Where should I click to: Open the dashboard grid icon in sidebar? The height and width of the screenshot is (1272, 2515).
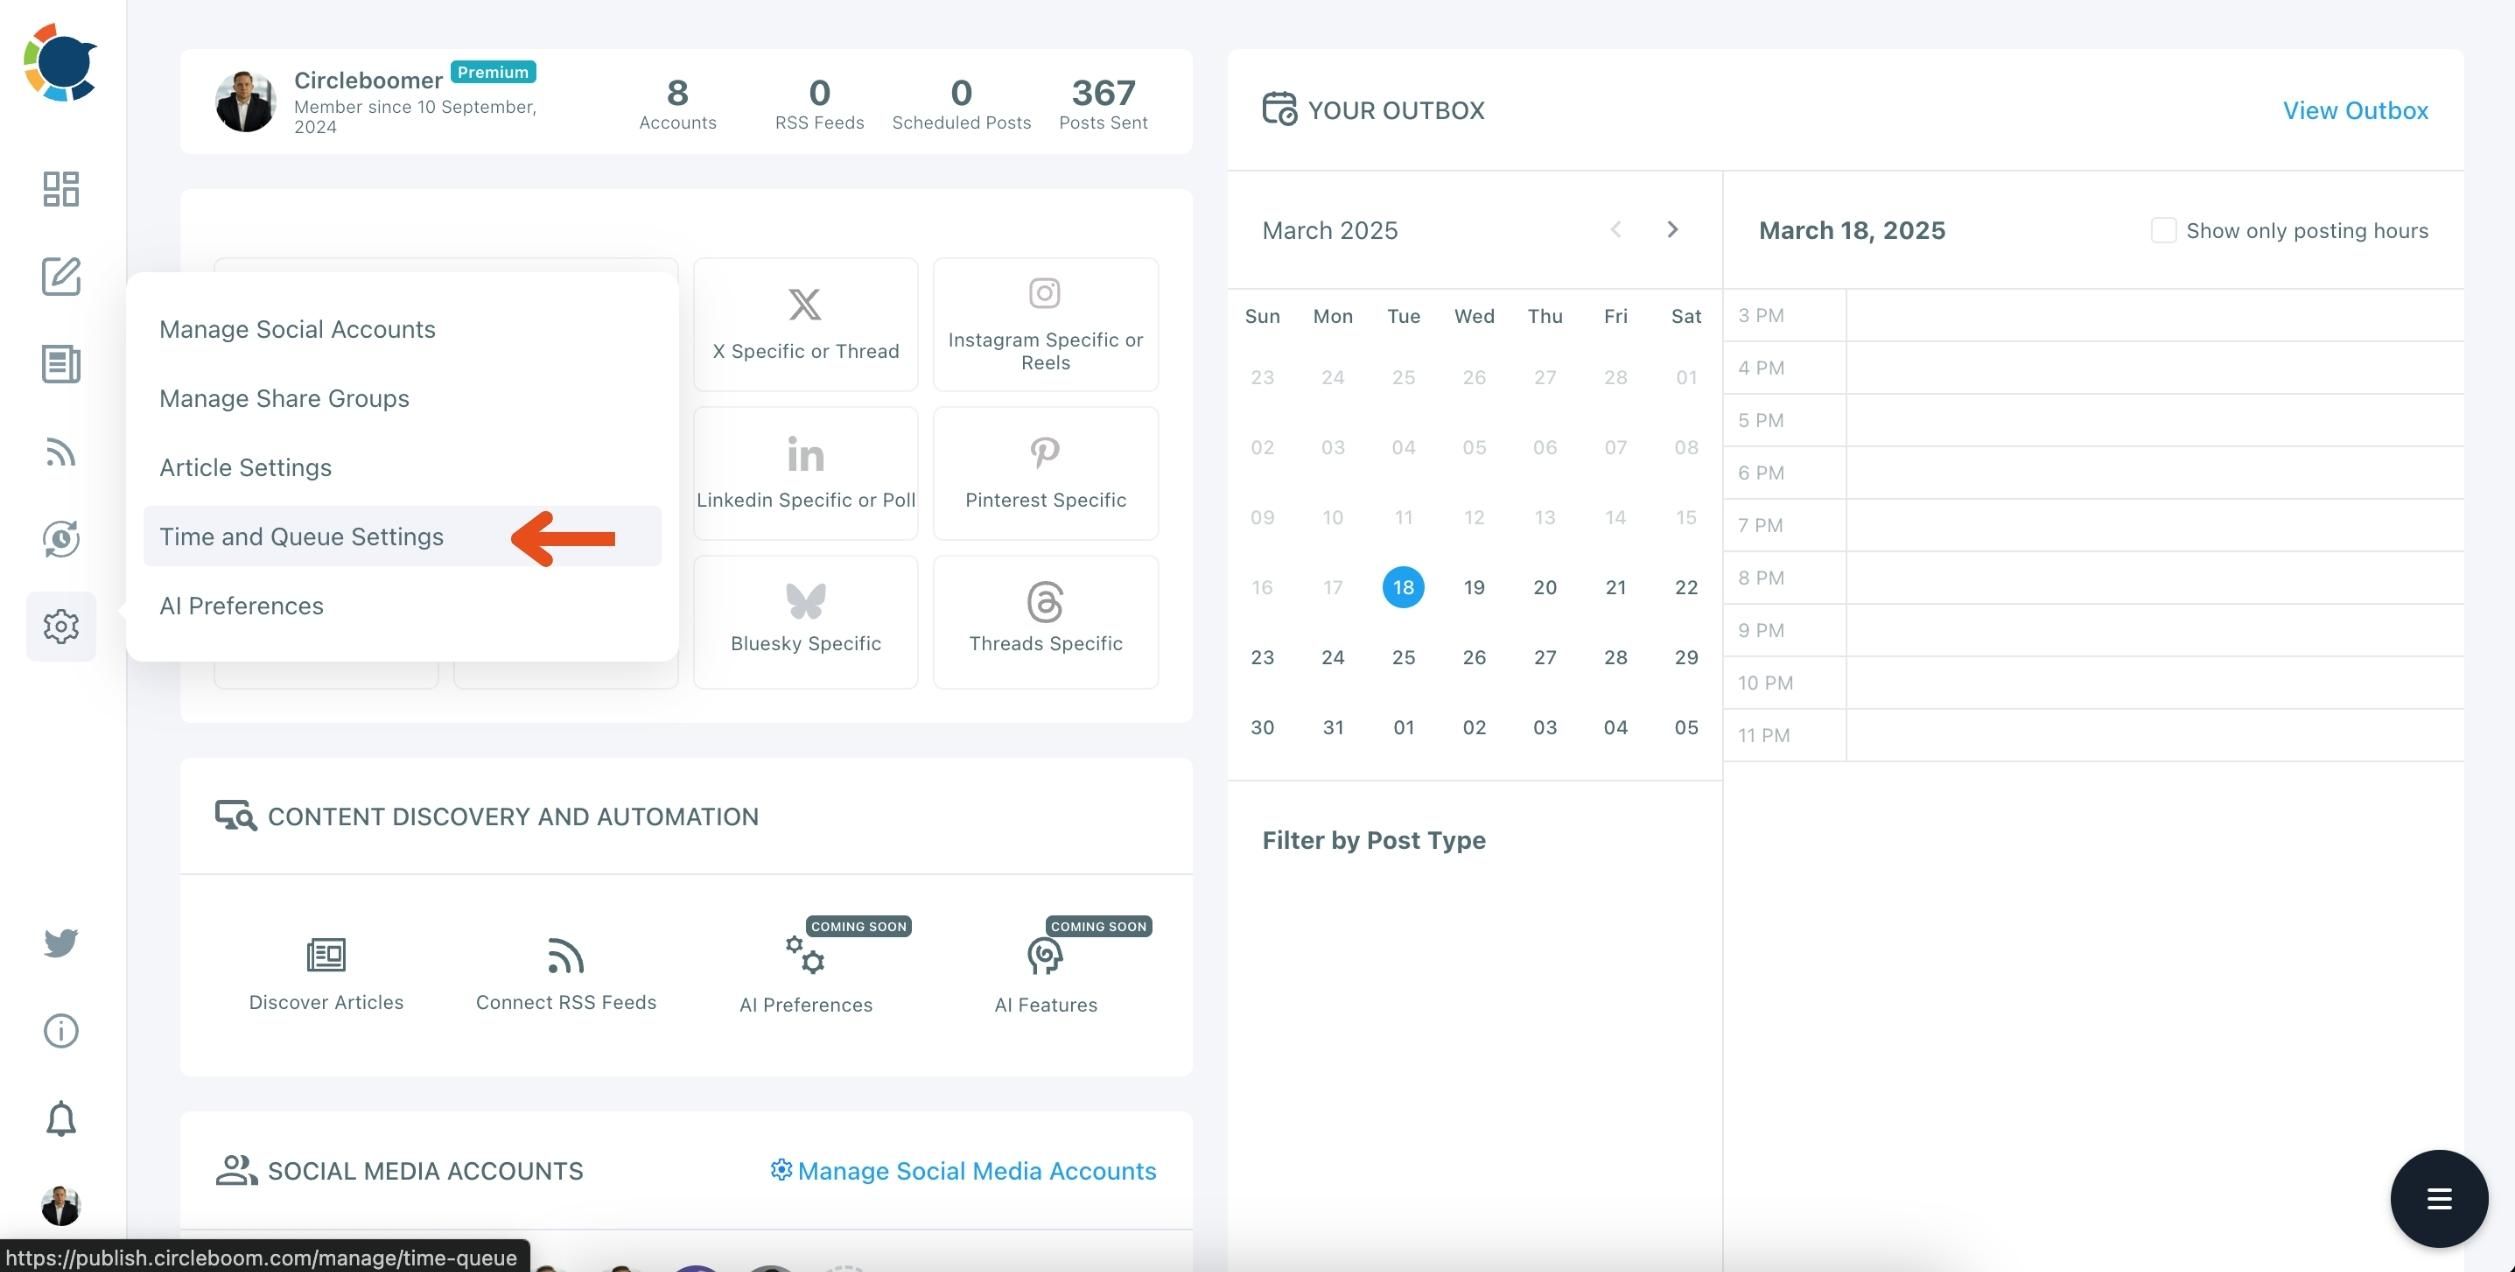tap(61, 189)
